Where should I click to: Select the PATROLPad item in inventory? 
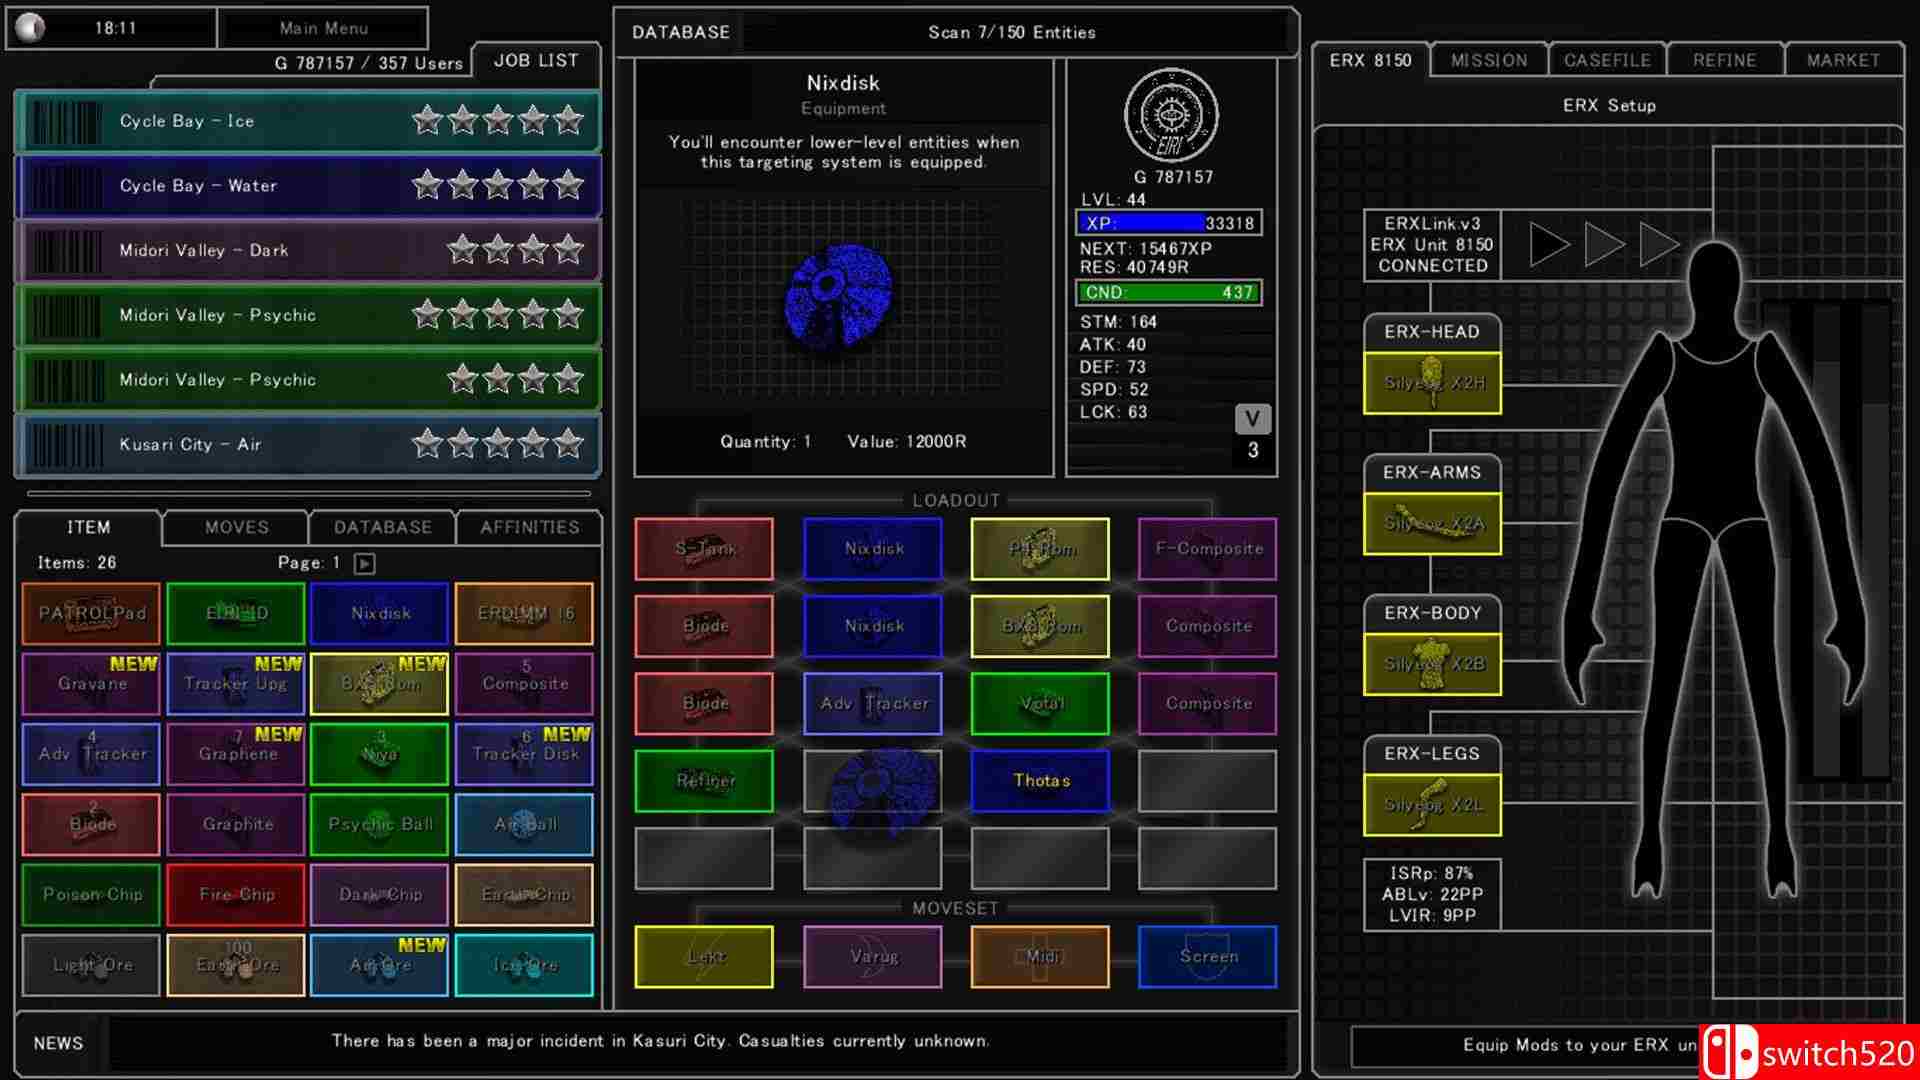click(91, 613)
